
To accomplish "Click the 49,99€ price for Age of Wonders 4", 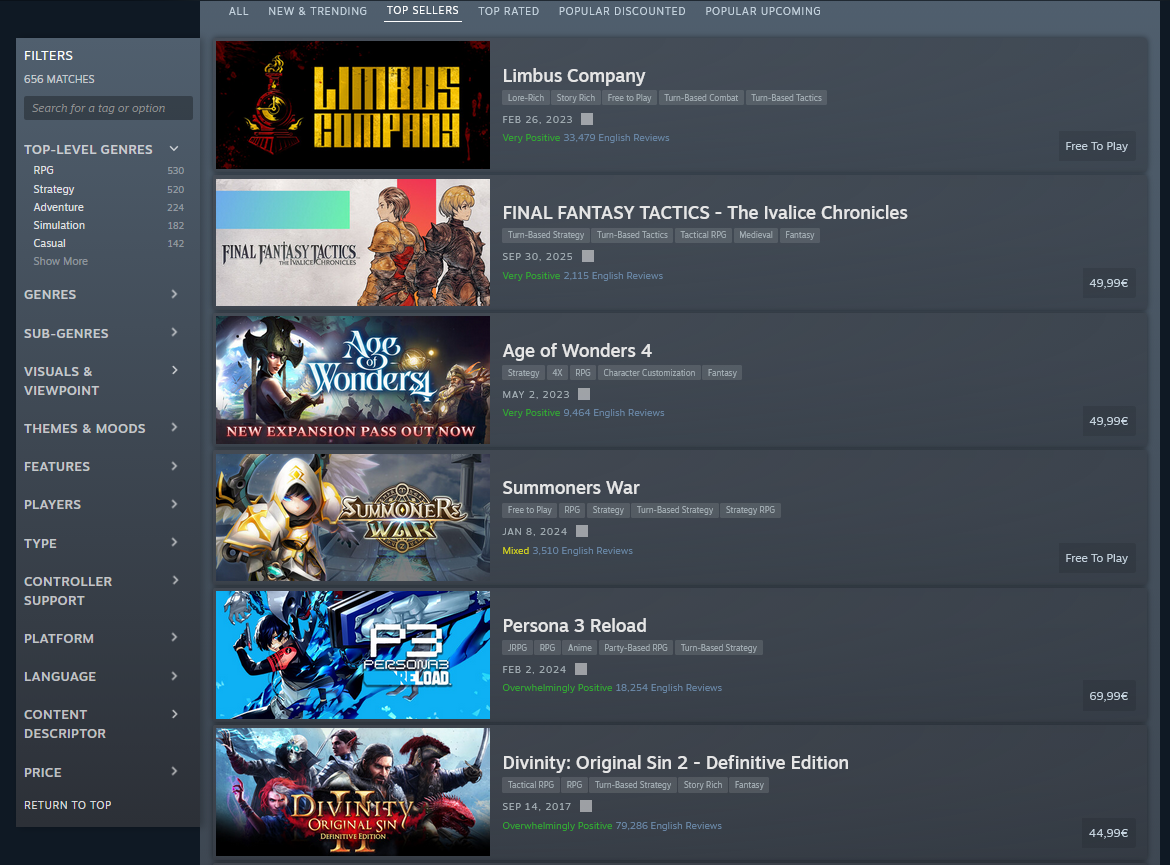I will pos(1108,421).
